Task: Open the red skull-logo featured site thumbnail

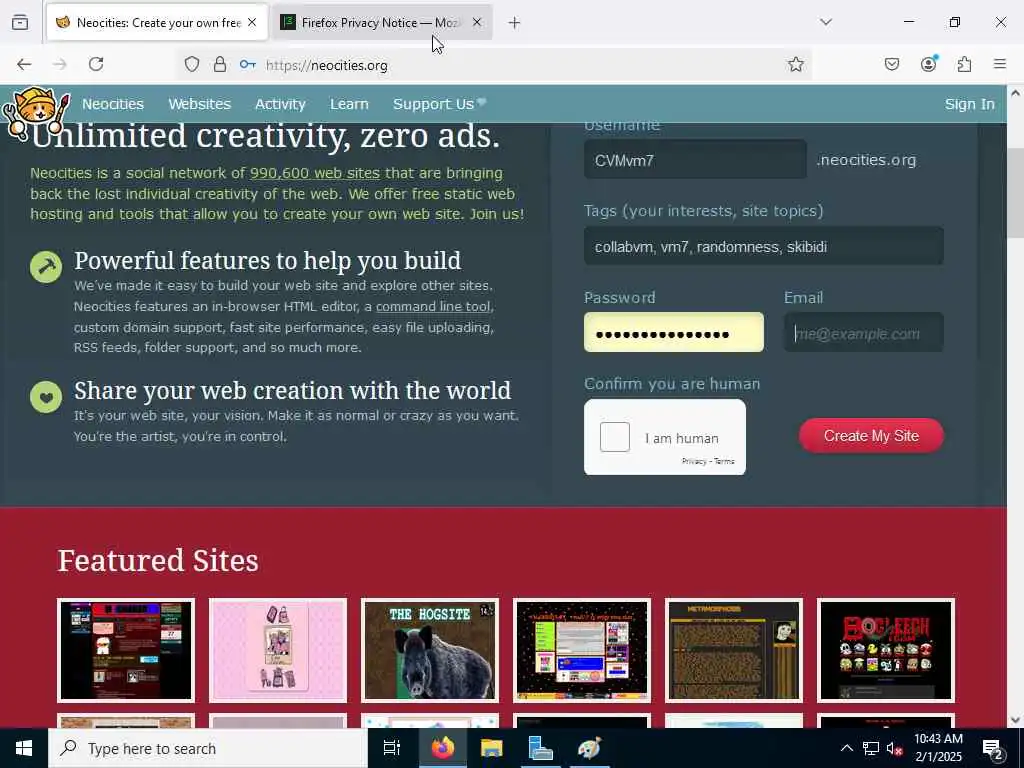Action: (886, 650)
